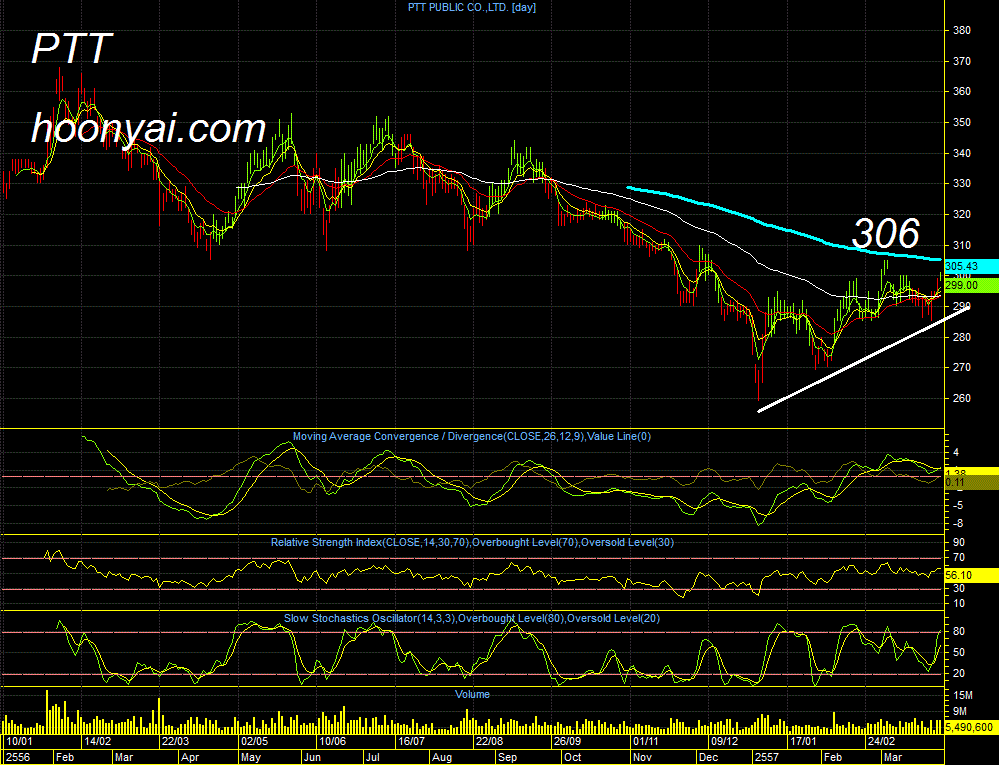Screen dimensions: 999x765
Task: Click the 370 price axis label
Action: click(961, 61)
